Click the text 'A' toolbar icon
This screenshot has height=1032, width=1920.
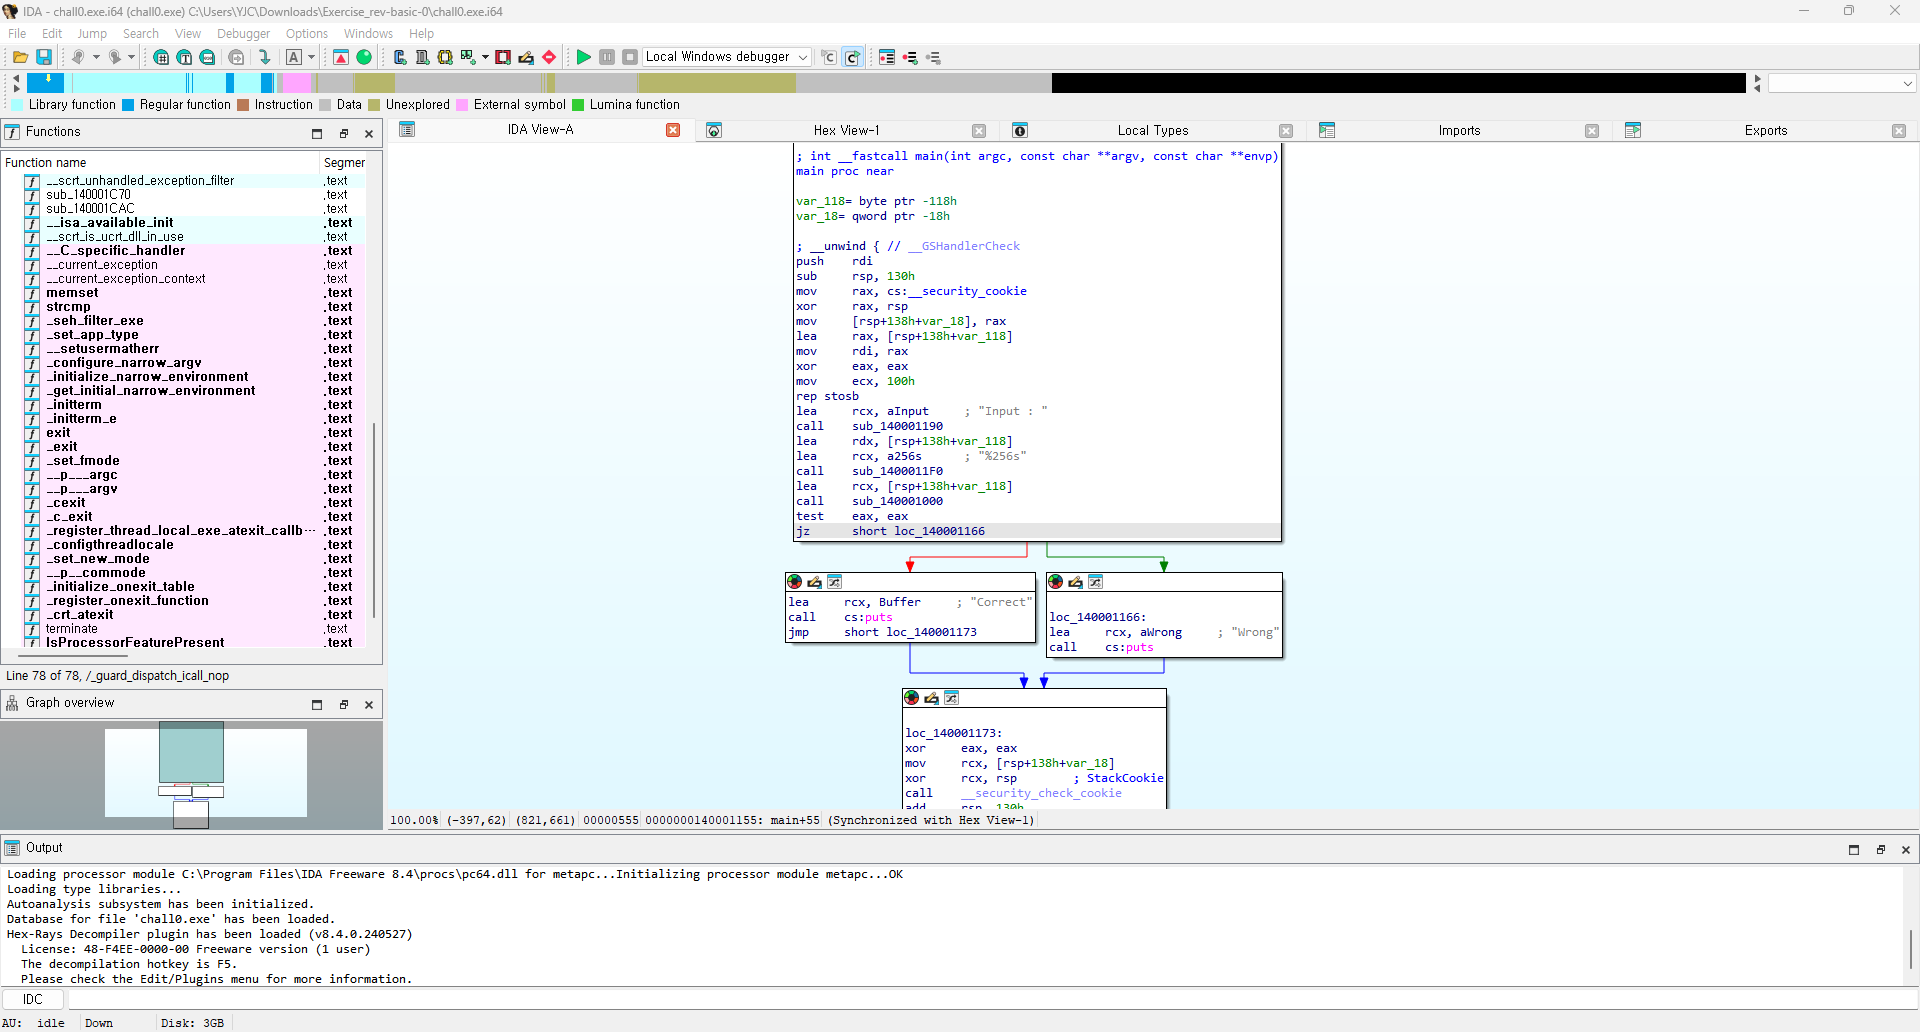coord(293,57)
